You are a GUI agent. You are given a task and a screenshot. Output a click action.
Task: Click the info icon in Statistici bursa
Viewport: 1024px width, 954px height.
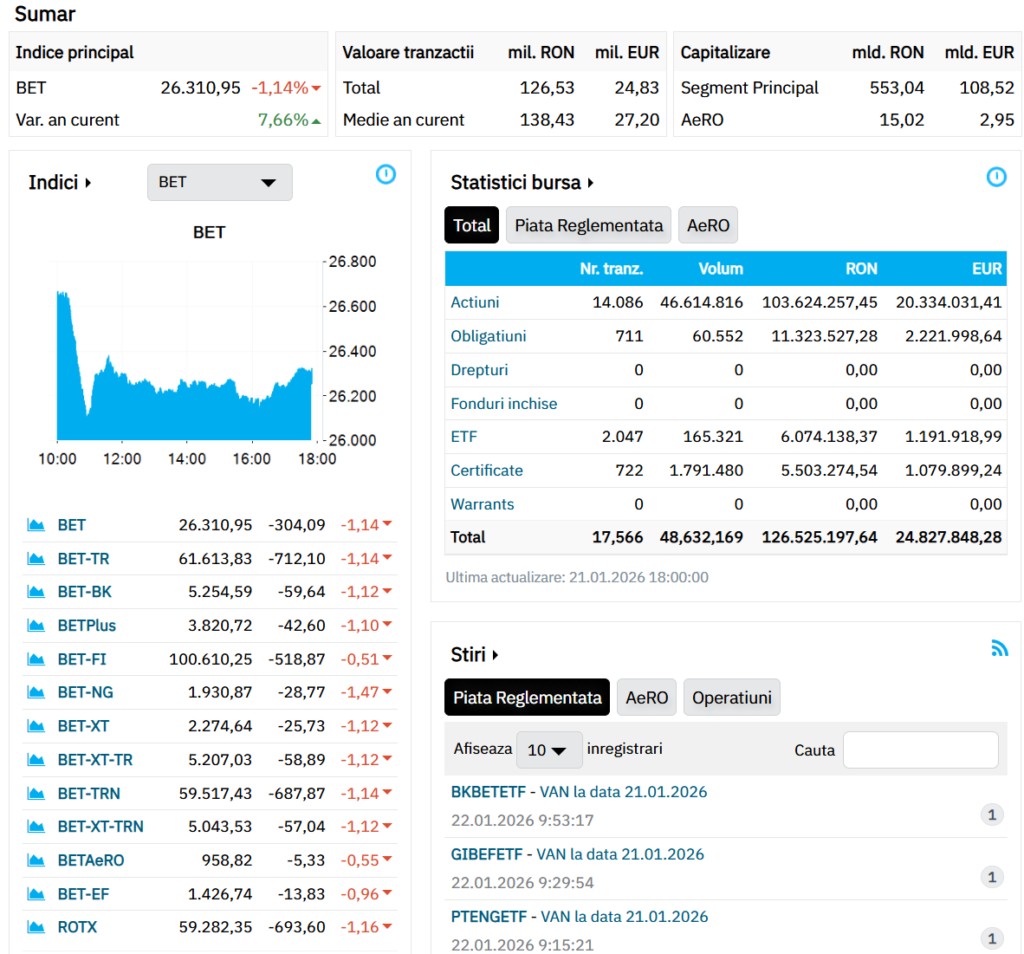pyautogui.click(x=996, y=177)
